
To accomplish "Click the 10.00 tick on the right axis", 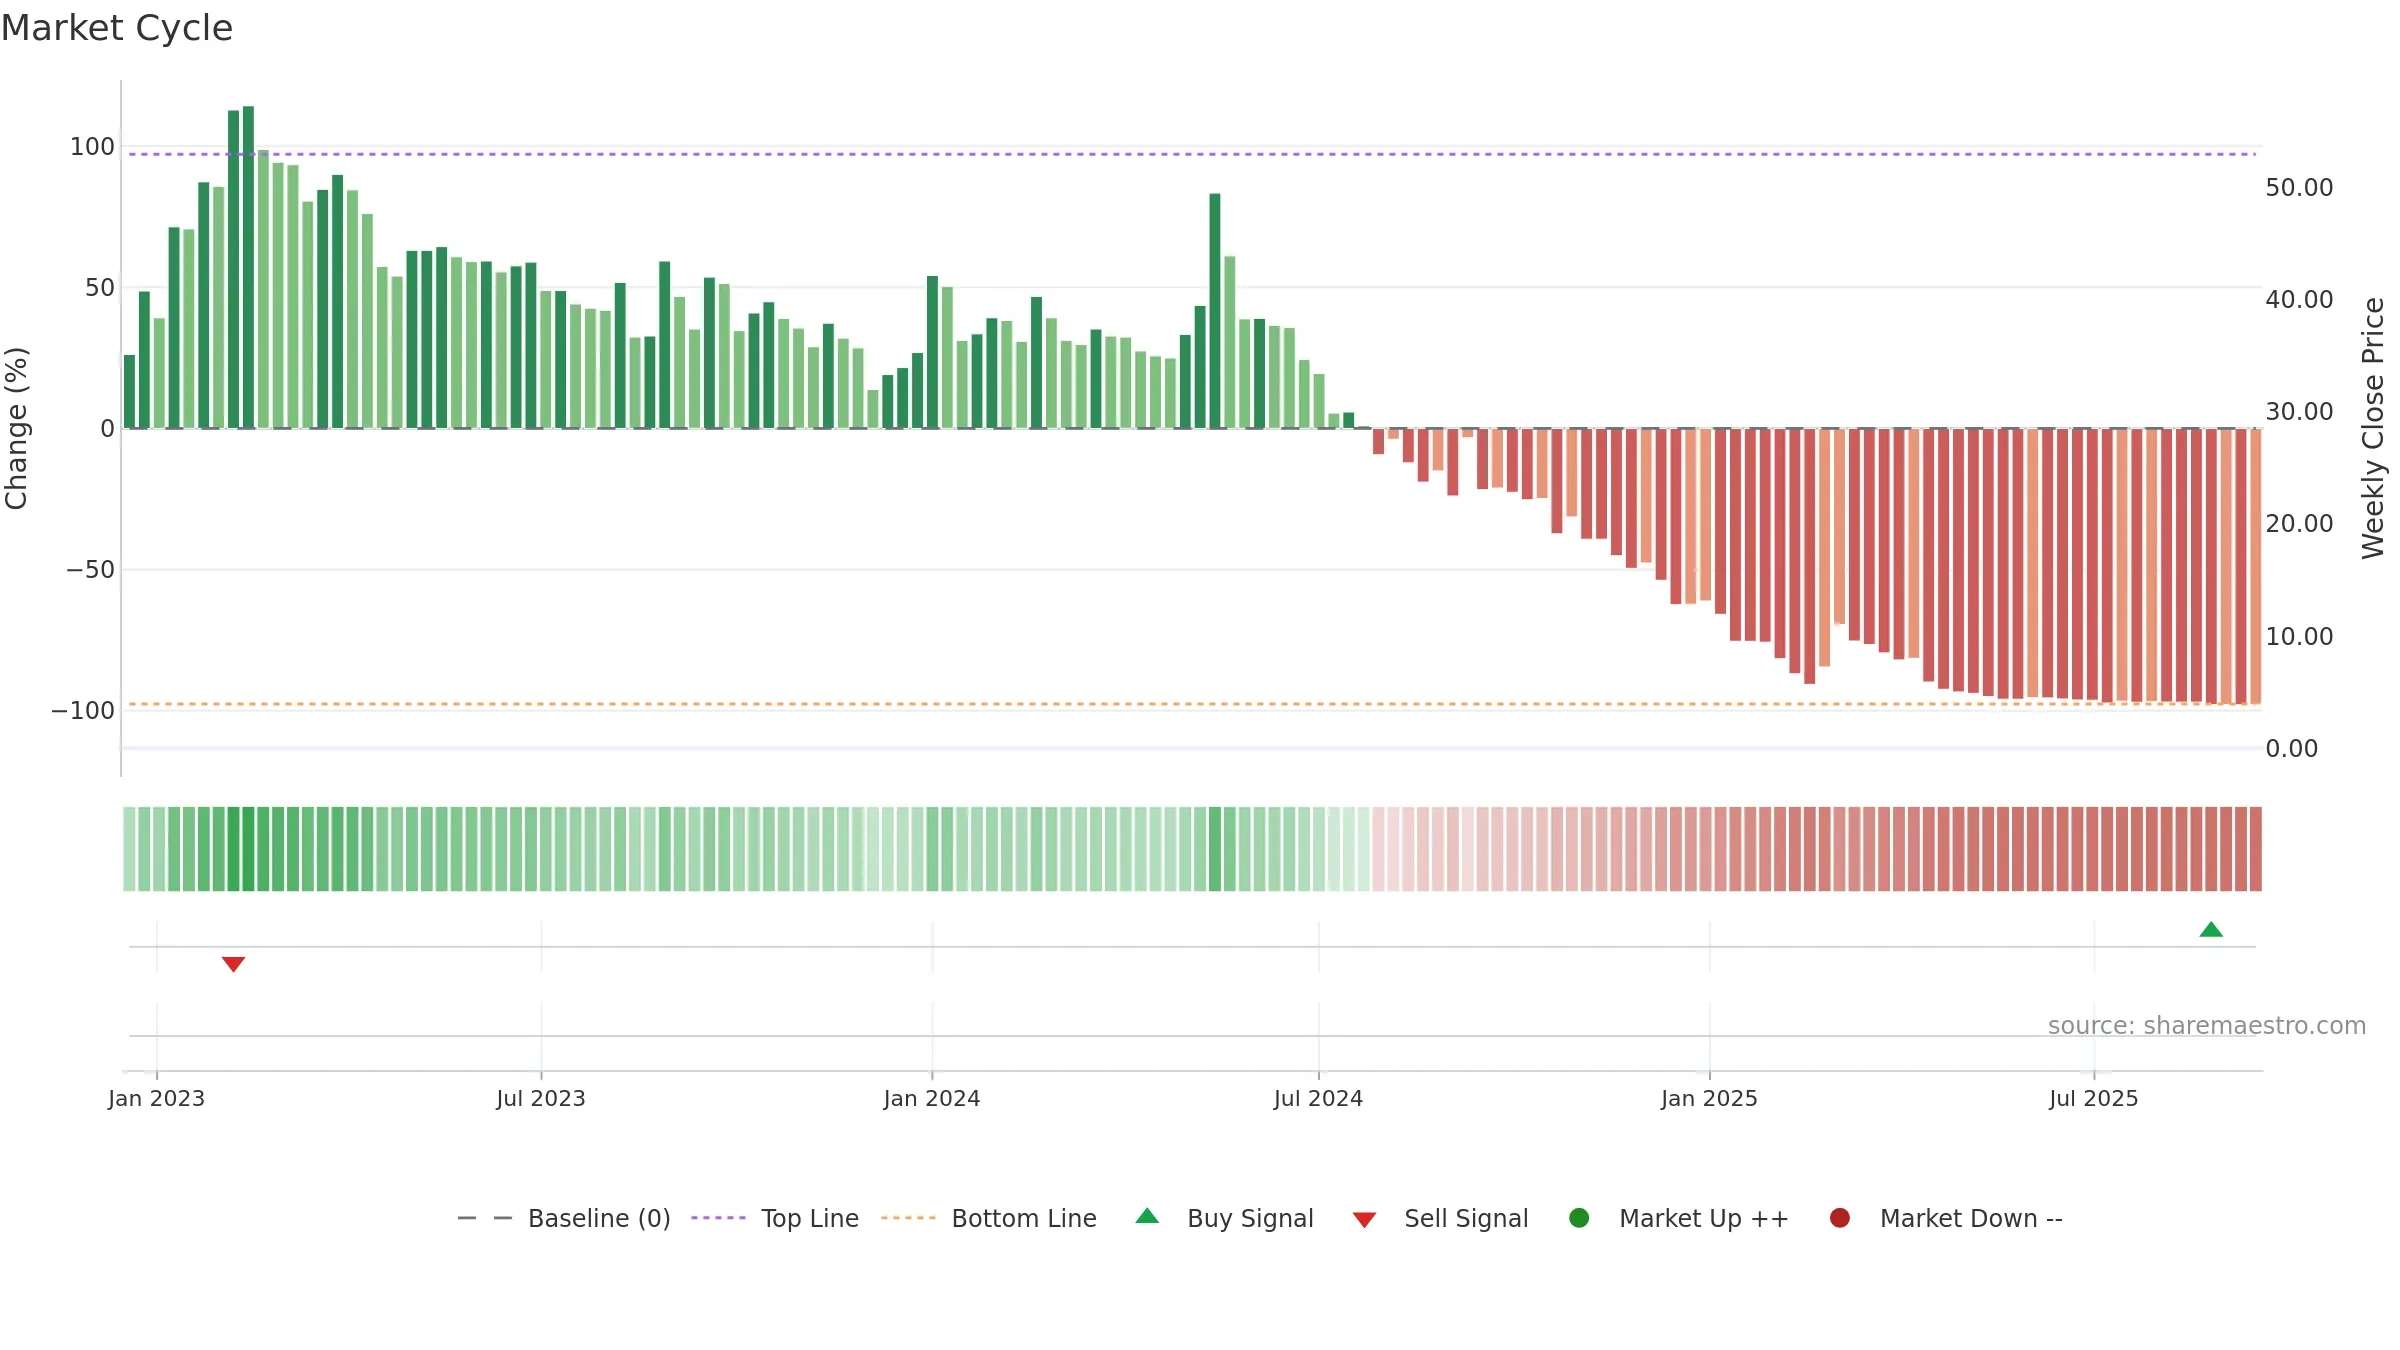I will [x=2299, y=637].
